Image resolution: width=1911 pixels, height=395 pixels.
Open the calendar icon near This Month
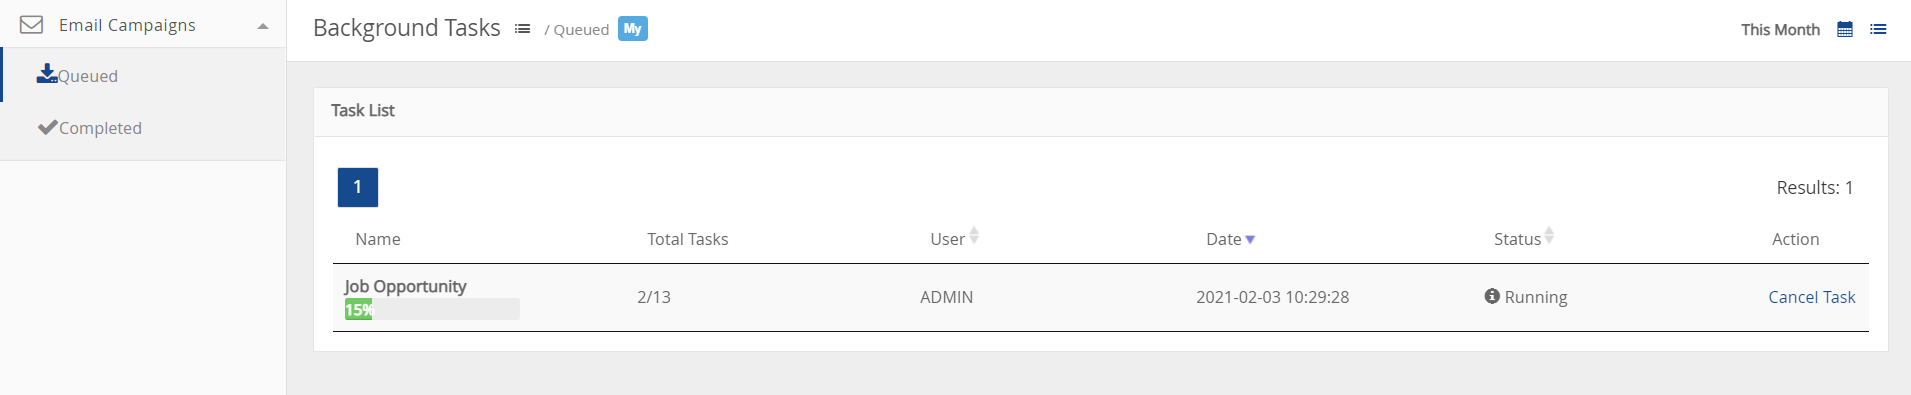[1845, 29]
